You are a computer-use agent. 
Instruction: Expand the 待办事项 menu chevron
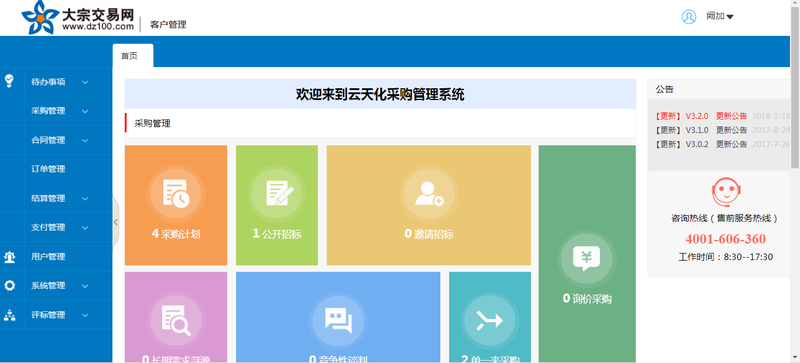point(85,82)
